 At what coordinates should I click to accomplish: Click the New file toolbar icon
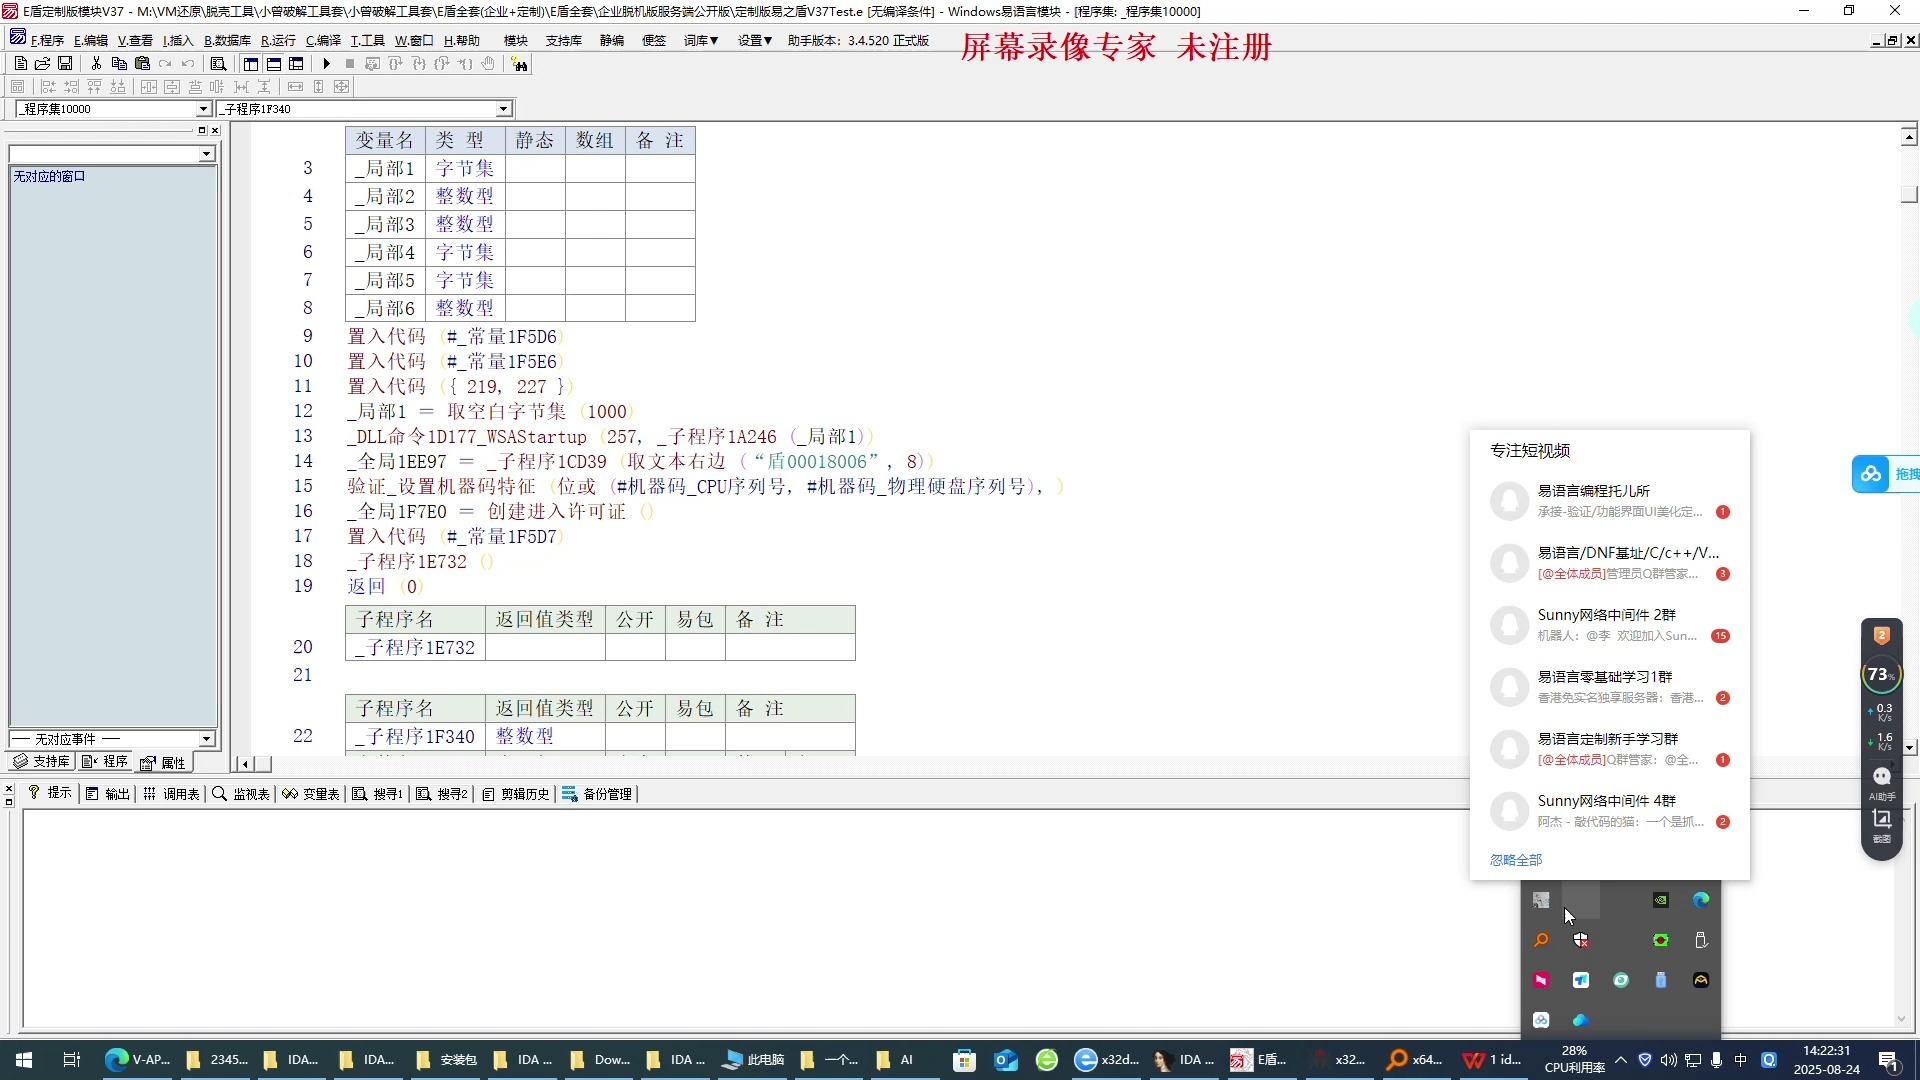click(x=20, y=63)
